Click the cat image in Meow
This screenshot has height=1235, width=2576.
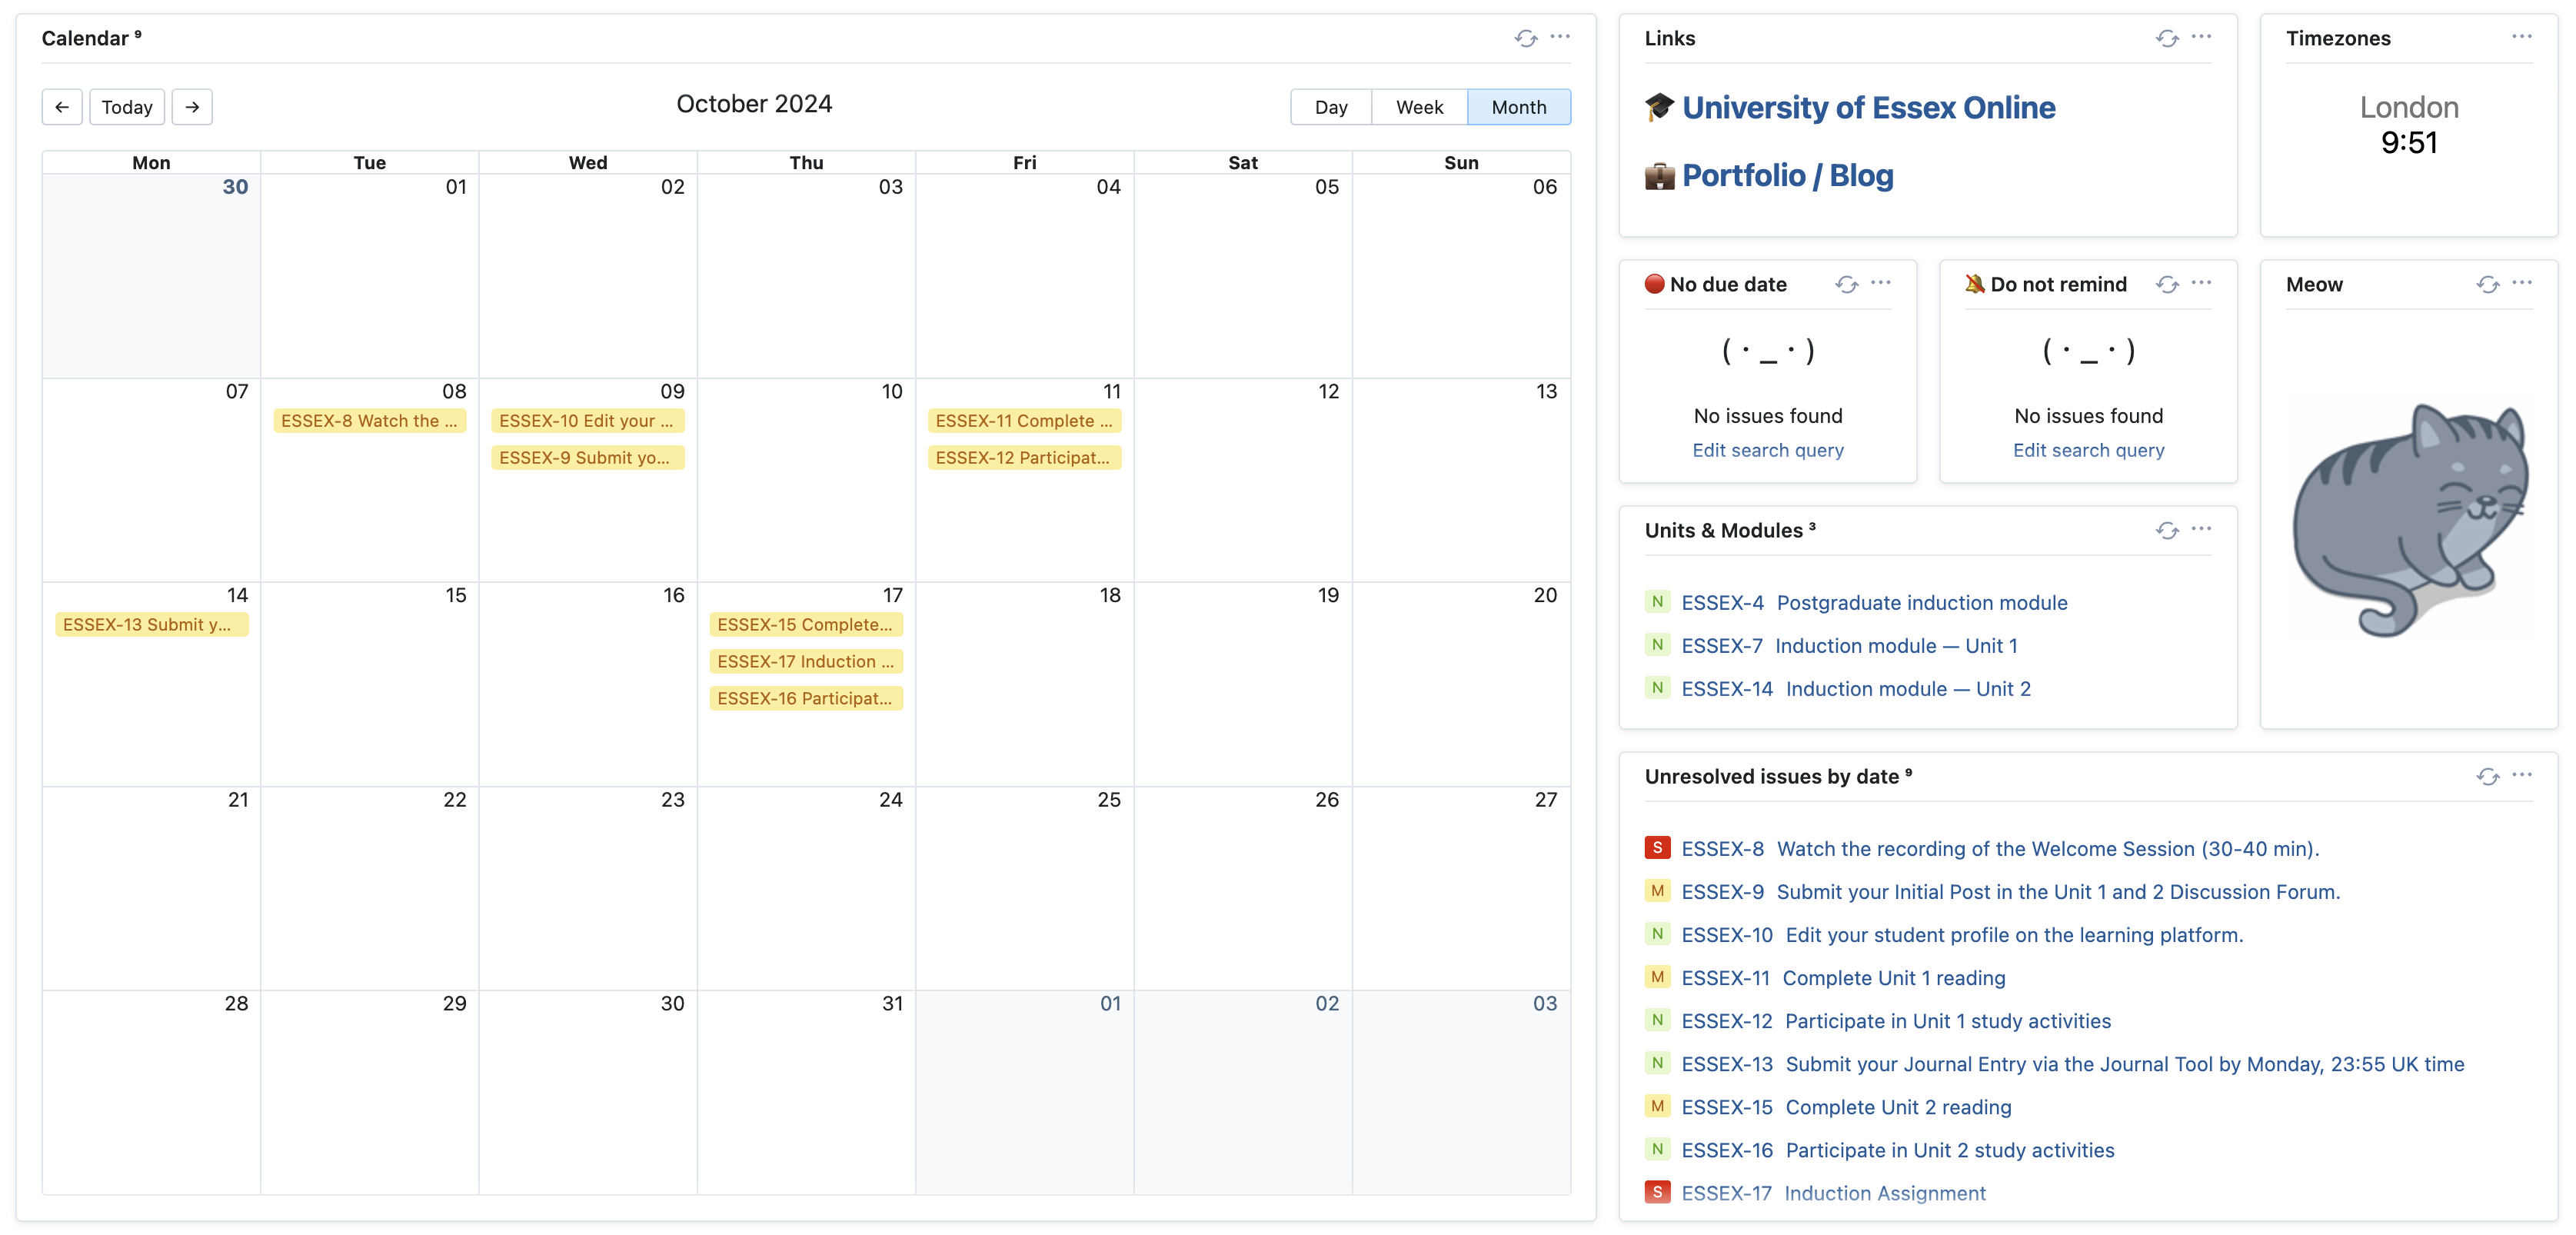point(2409,520)
